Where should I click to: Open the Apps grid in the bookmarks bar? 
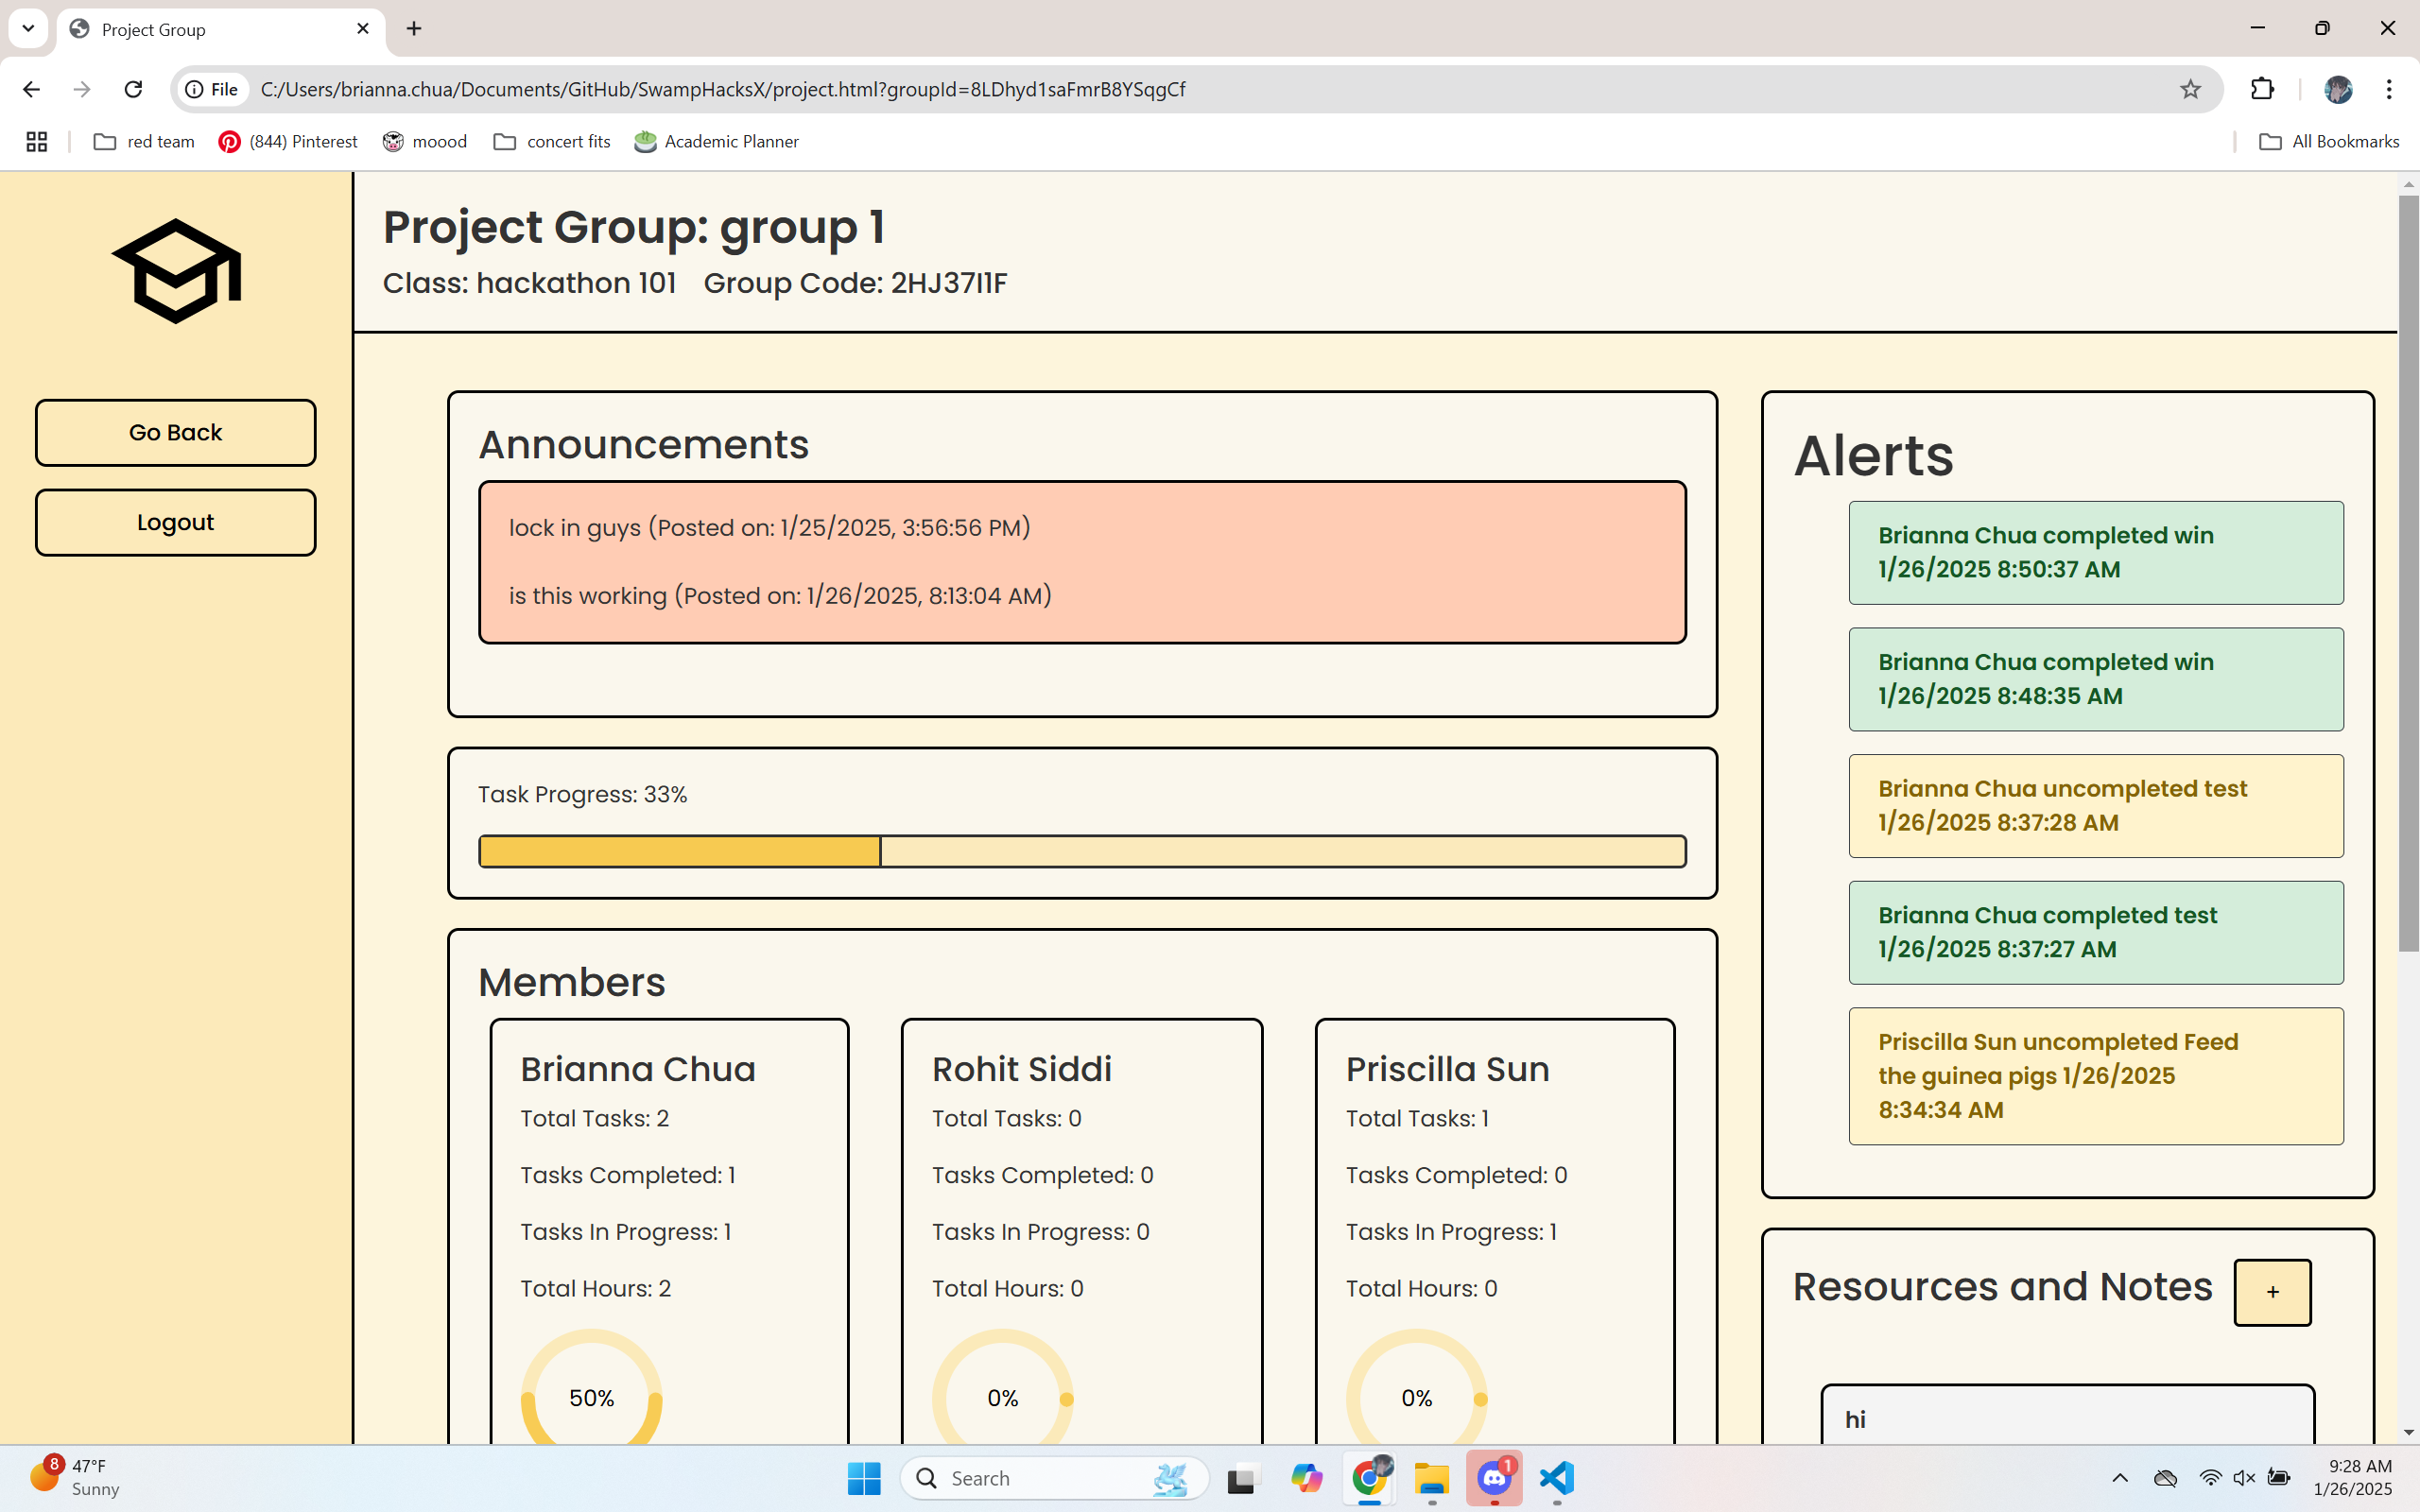pos(37,141)
